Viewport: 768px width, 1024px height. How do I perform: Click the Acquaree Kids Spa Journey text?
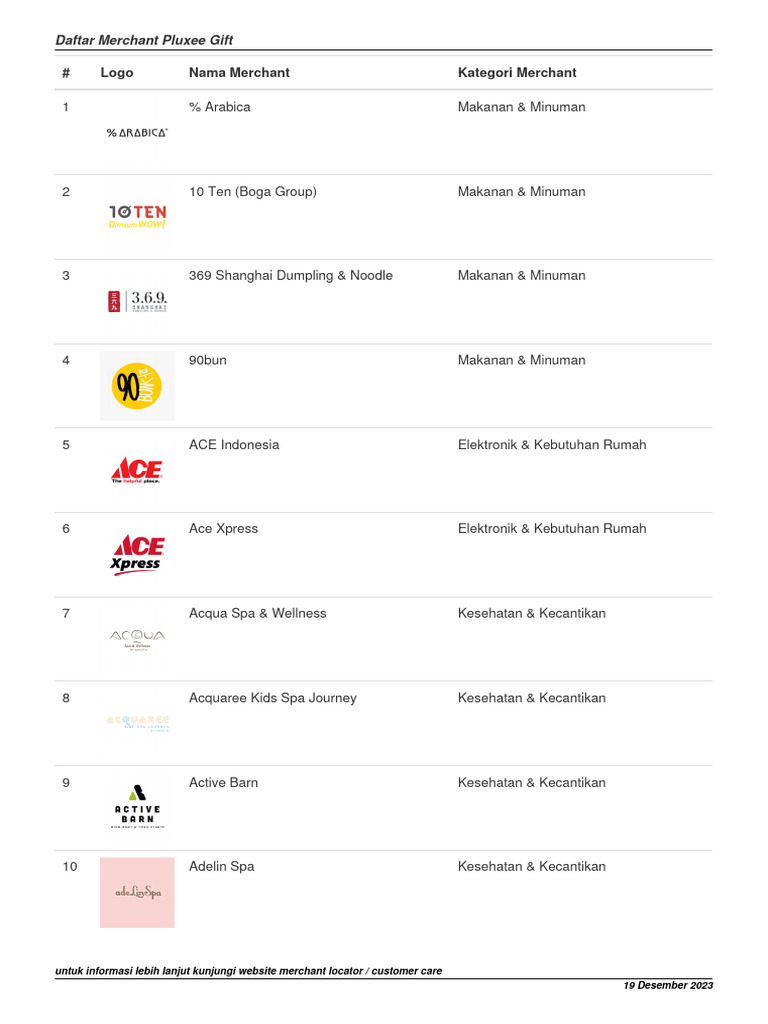[273, 698]
